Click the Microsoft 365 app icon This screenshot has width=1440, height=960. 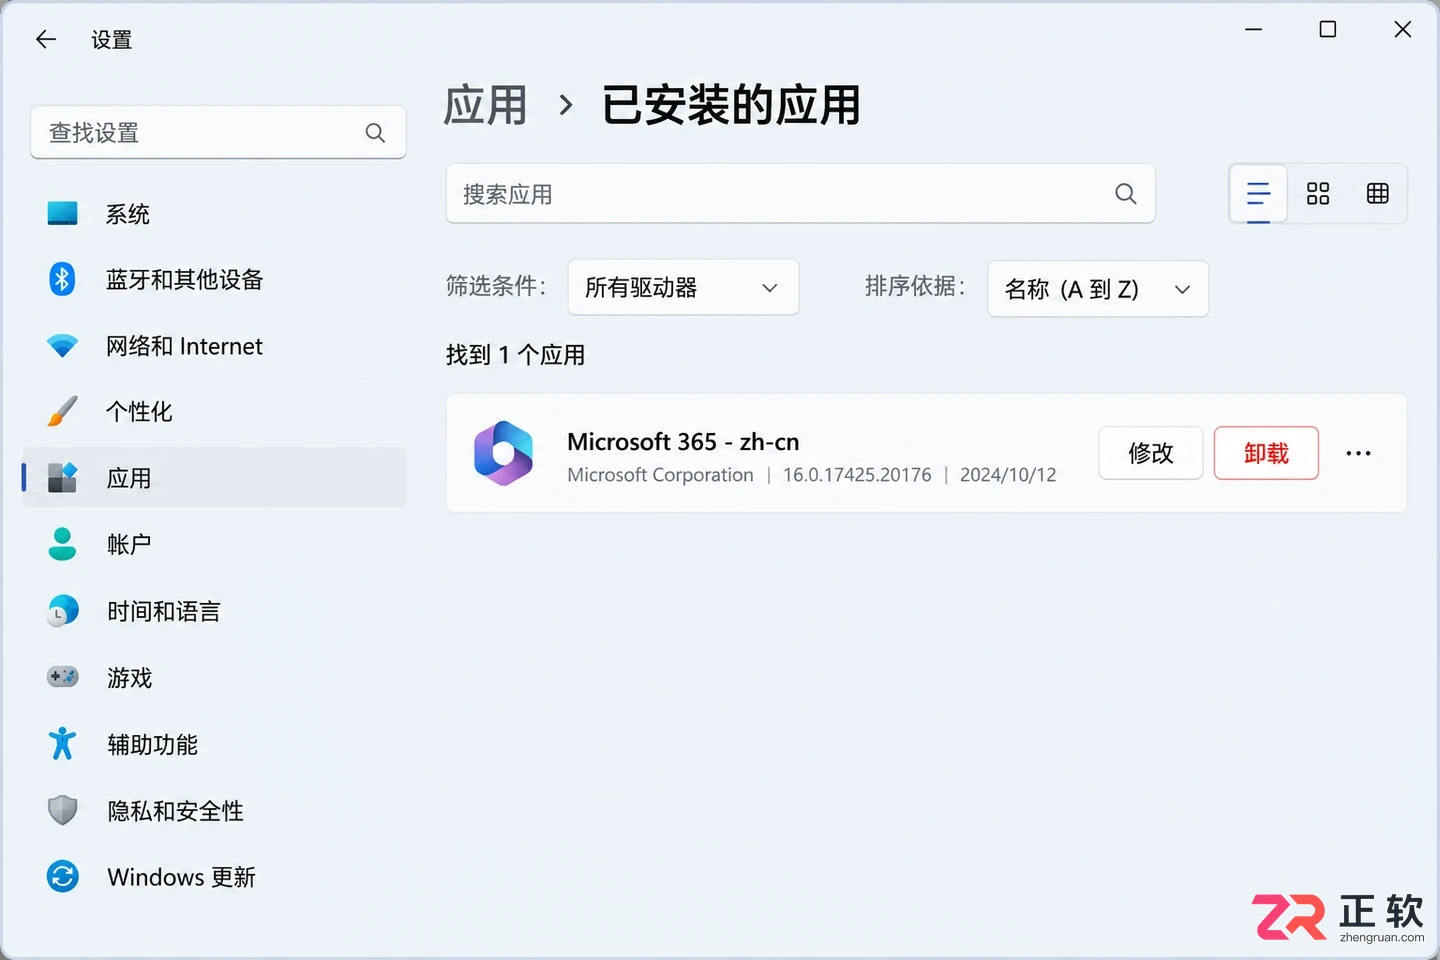click(x=503, y=453)
